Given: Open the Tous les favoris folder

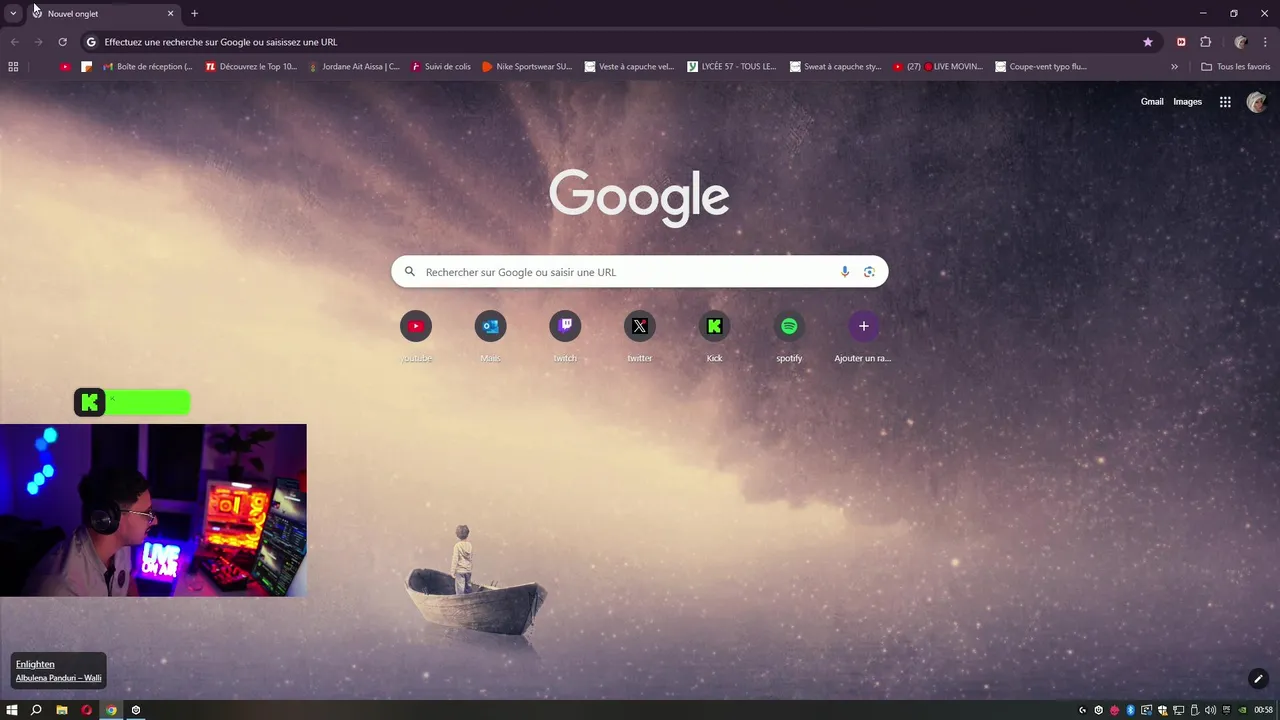Looking at the screenshot, I should 1235,67.
